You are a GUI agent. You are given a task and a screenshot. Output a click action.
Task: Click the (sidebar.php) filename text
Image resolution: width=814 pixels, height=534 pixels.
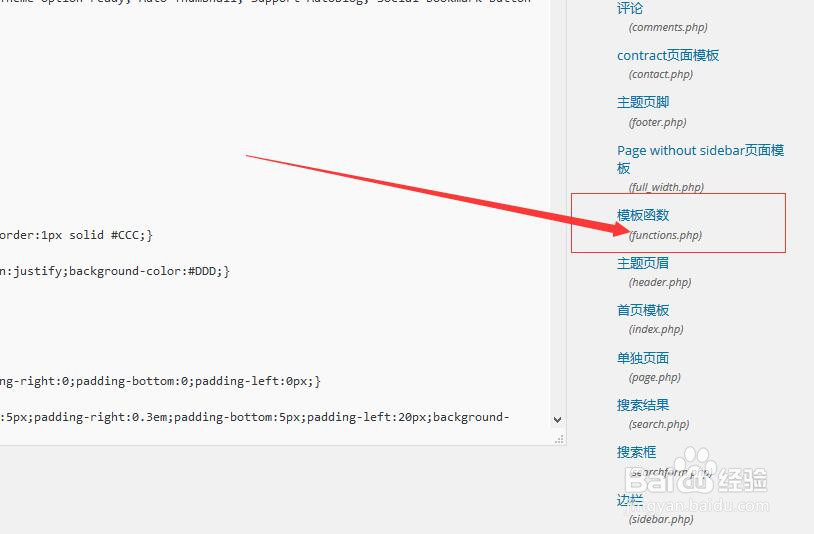click(661, 519)
